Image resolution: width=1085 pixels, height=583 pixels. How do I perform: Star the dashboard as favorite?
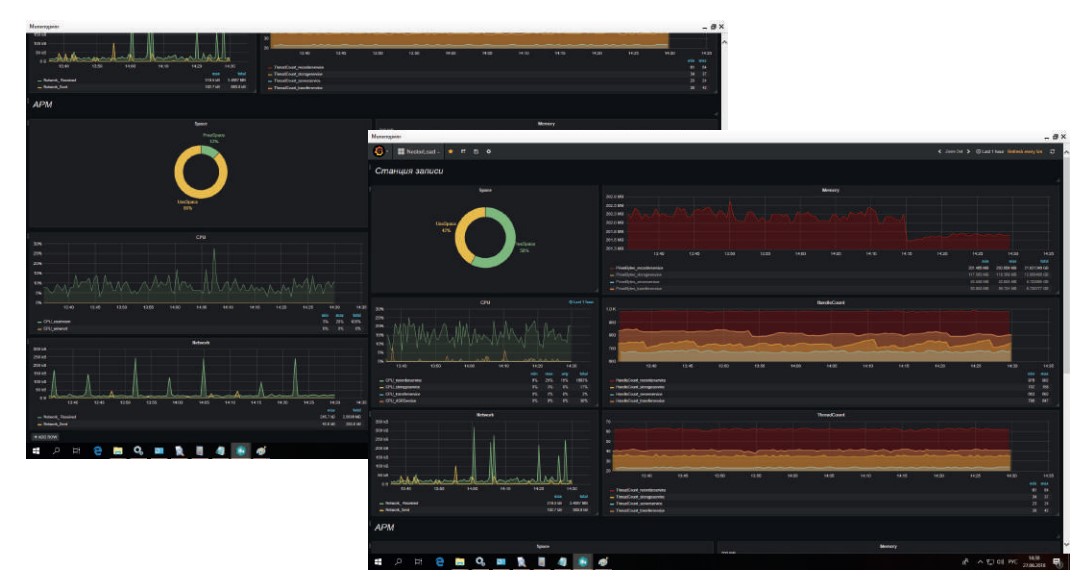450,151
